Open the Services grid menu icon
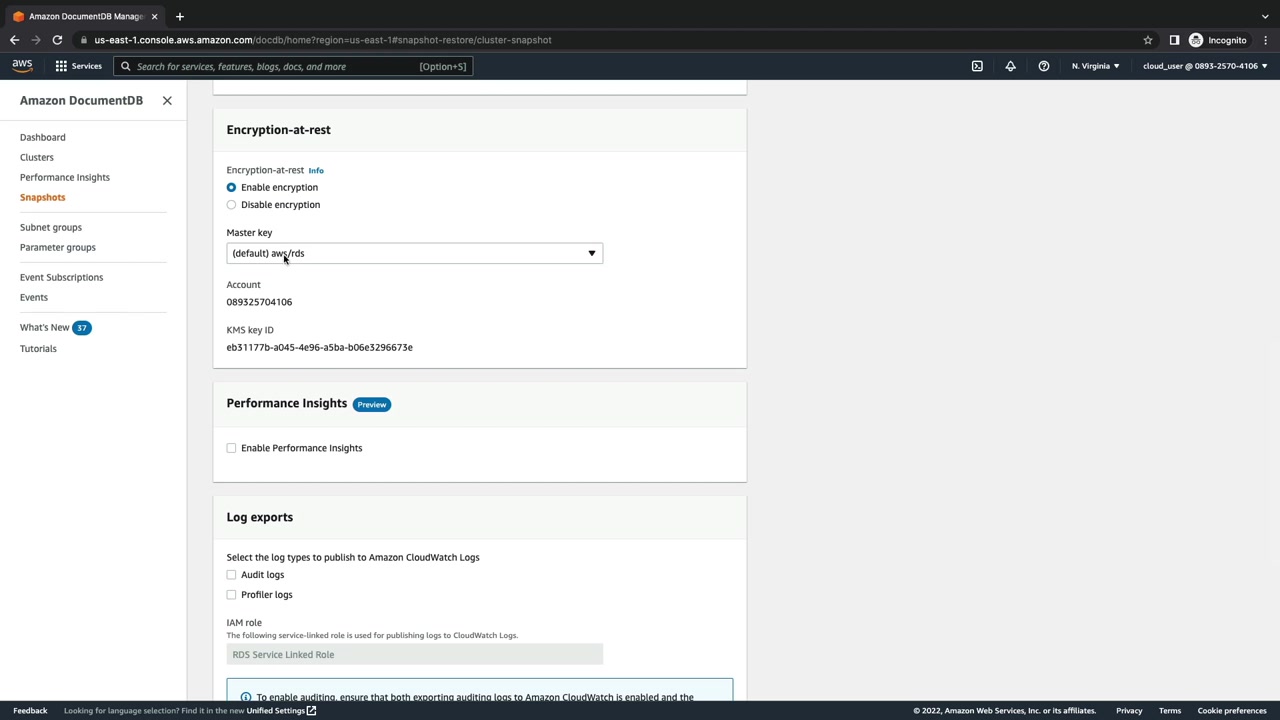Image resolution: width=1280 pixels, height=720 pixels. pyautogui.click(x=61, y=66)
